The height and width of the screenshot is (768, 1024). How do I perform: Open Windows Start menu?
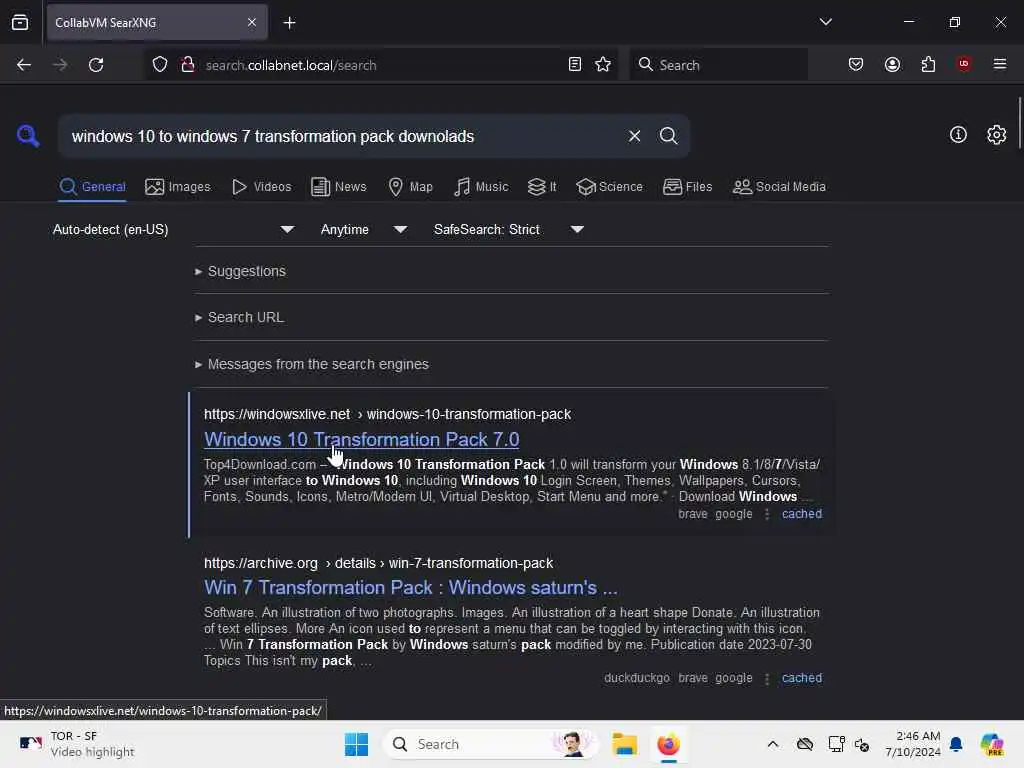click(x=356, y=744)
